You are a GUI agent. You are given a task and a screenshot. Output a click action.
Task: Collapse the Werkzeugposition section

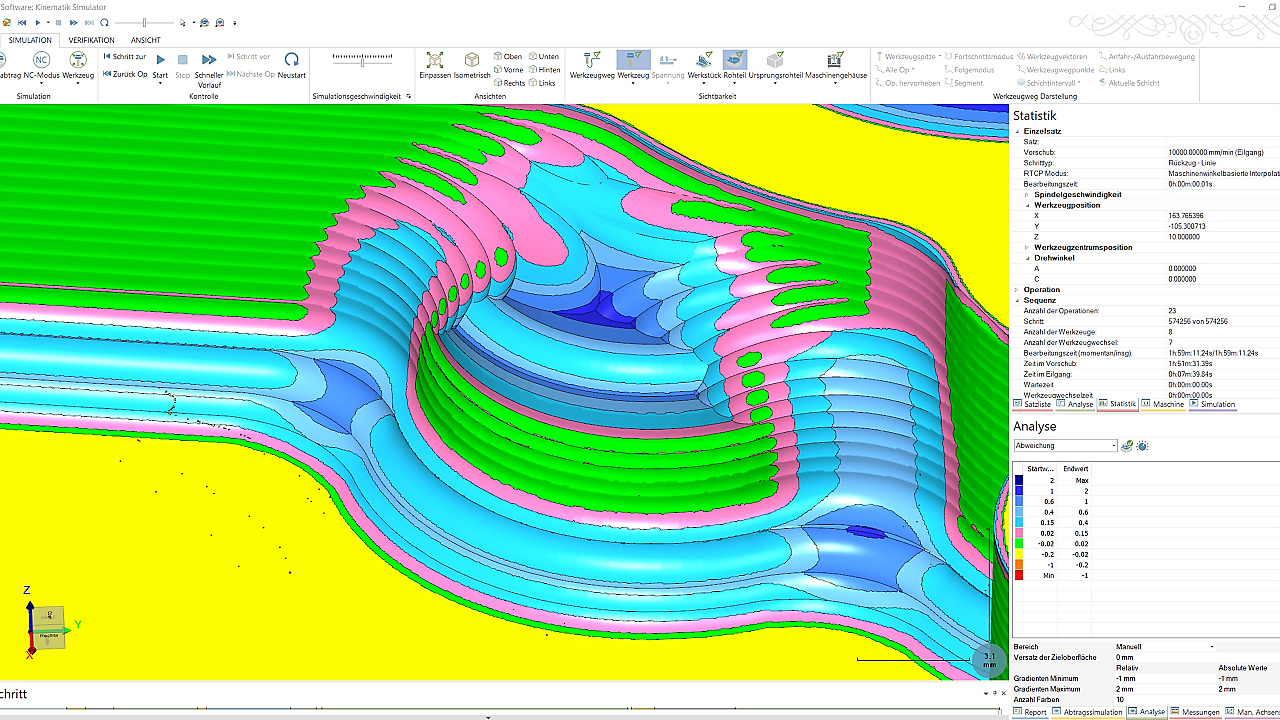point(1027,205)
